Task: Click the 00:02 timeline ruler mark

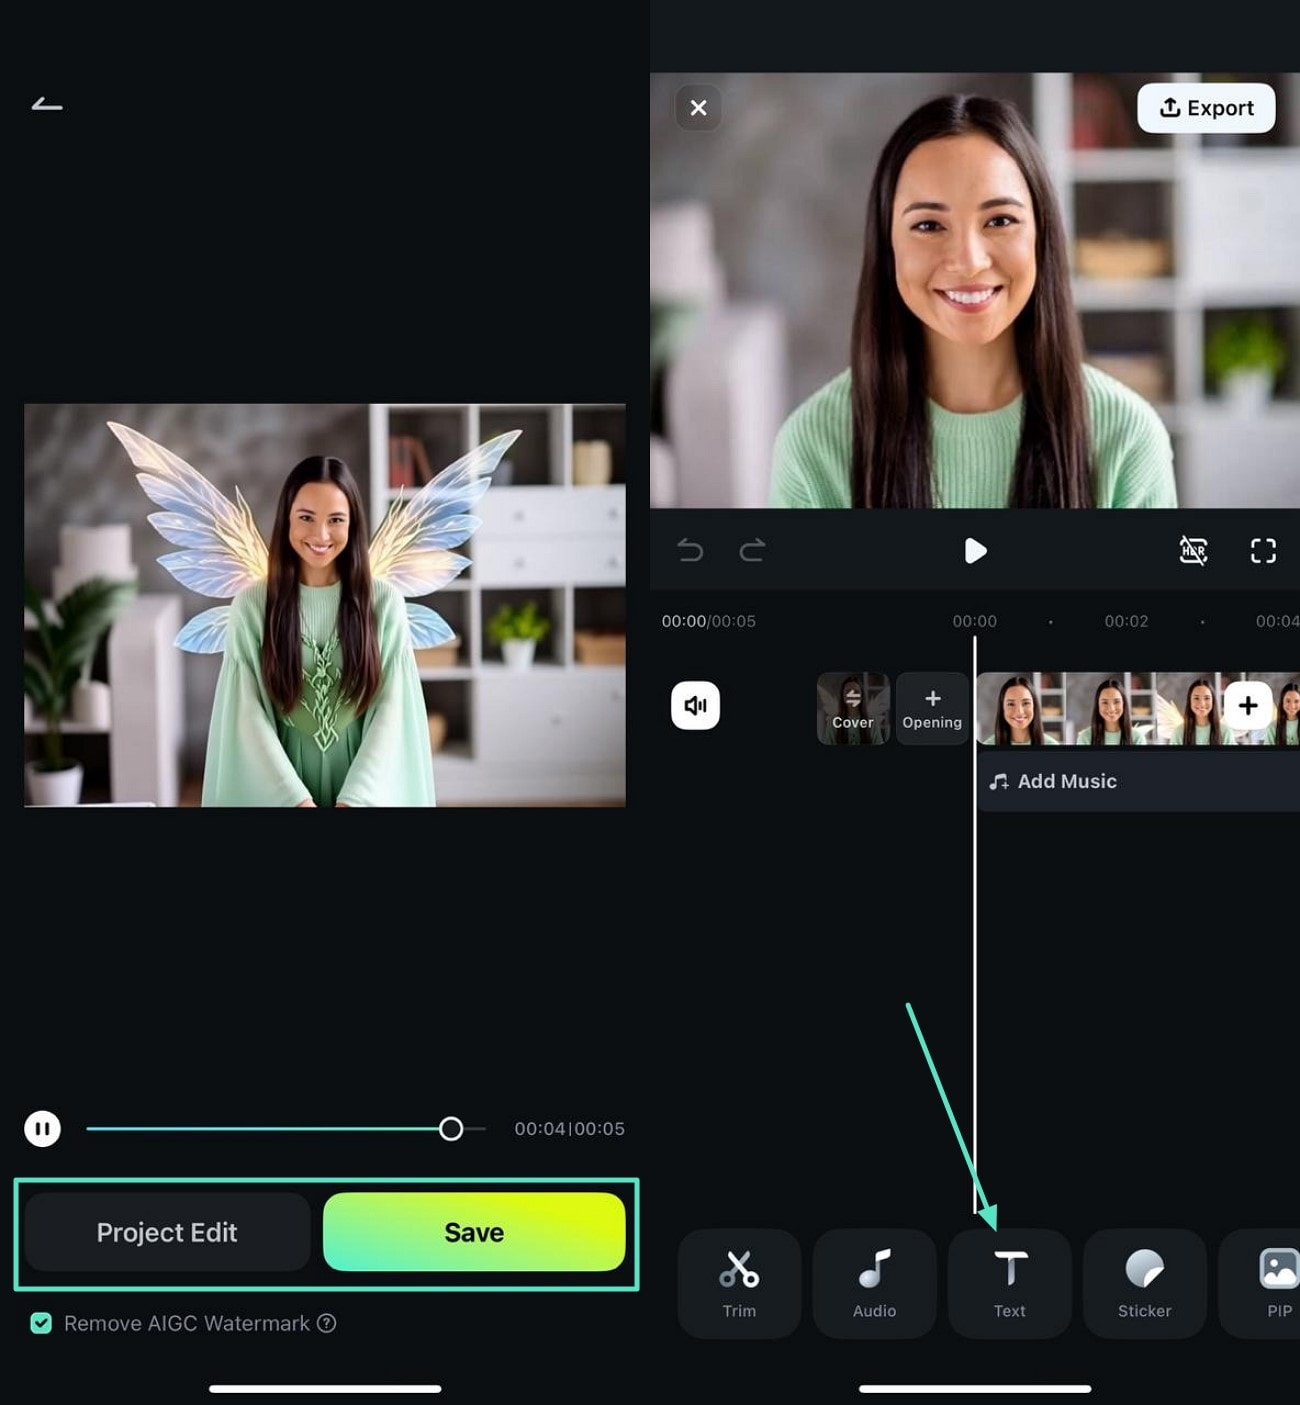Action: (x=1126, y=621)
